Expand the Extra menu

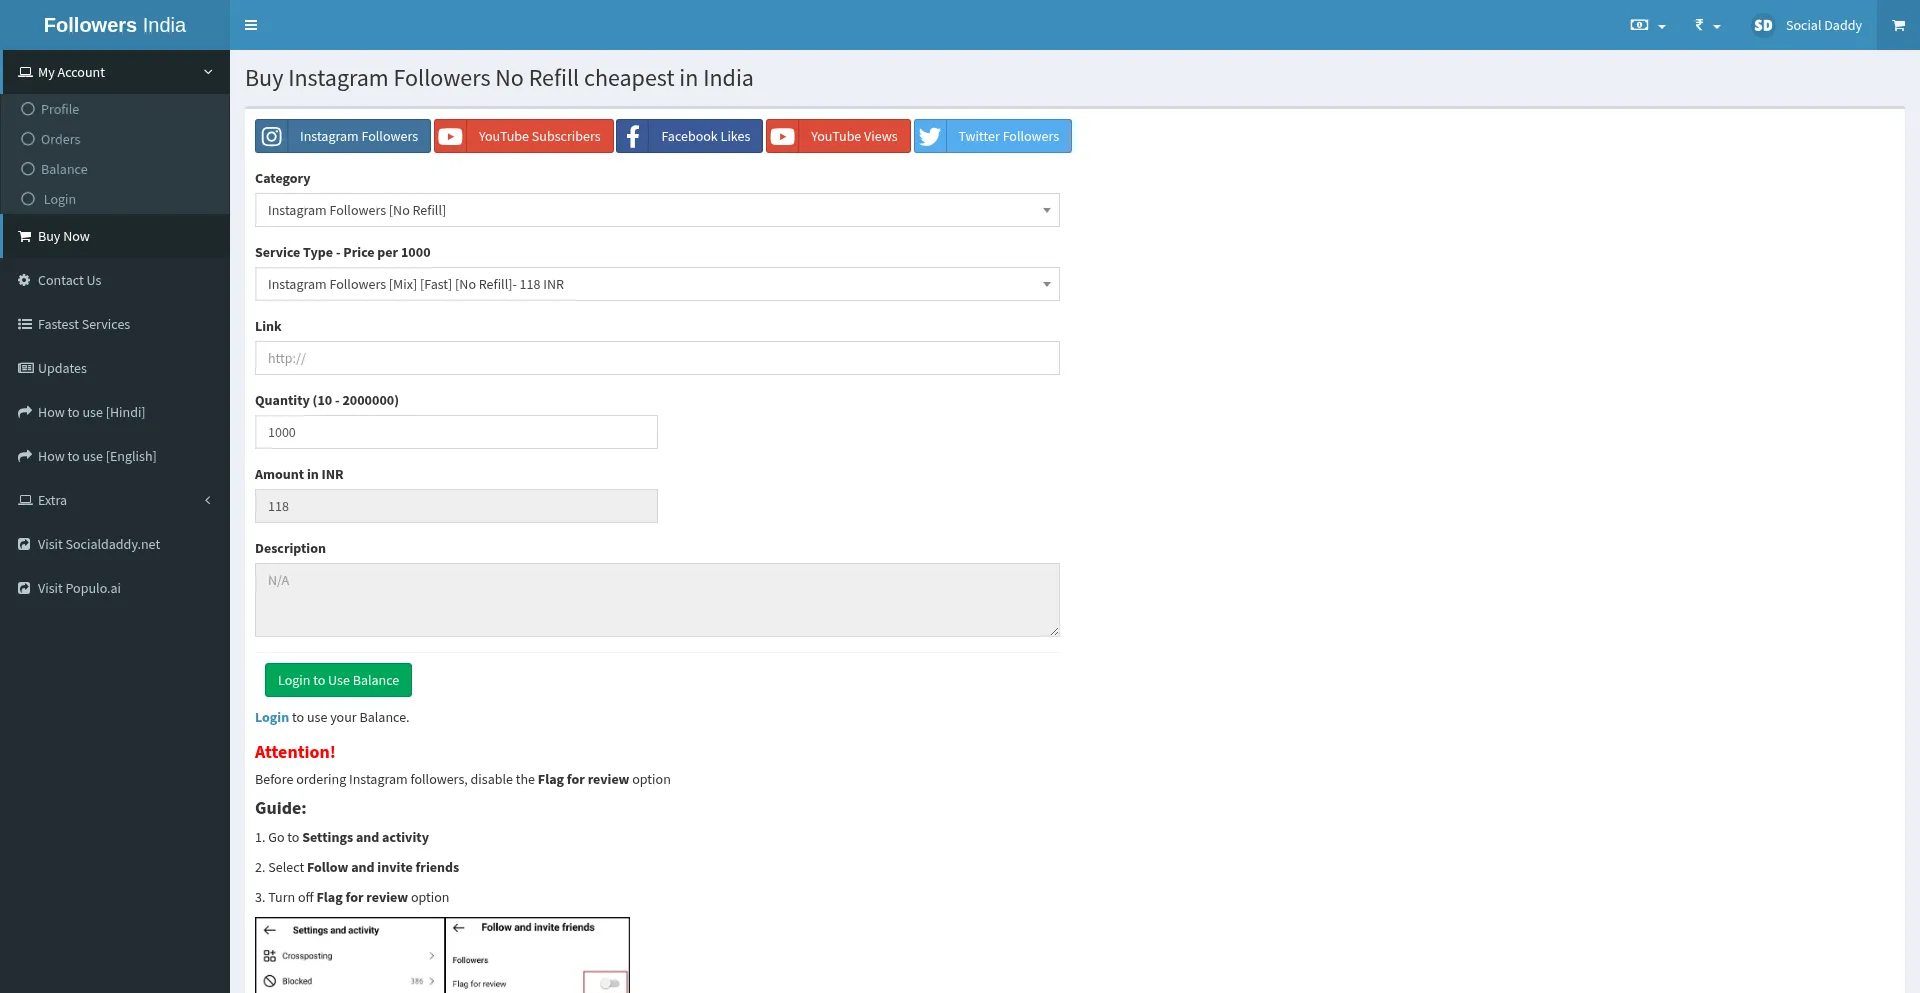click(115, 500)
